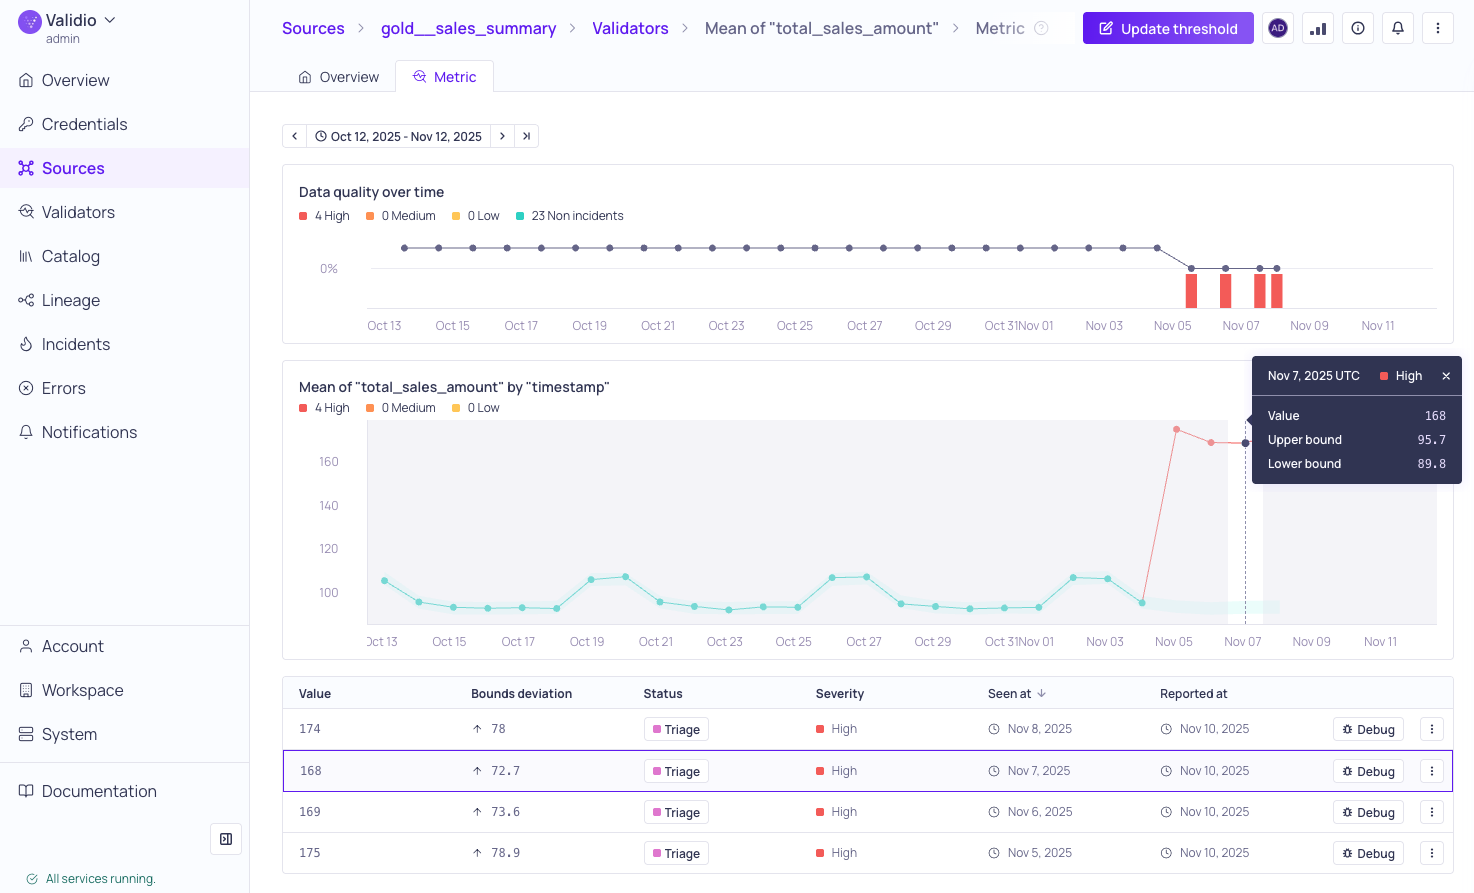Sort by the Seen at column
Image resolution: width=1474 pixels, height=893 pixels.
pos(1017,693)
